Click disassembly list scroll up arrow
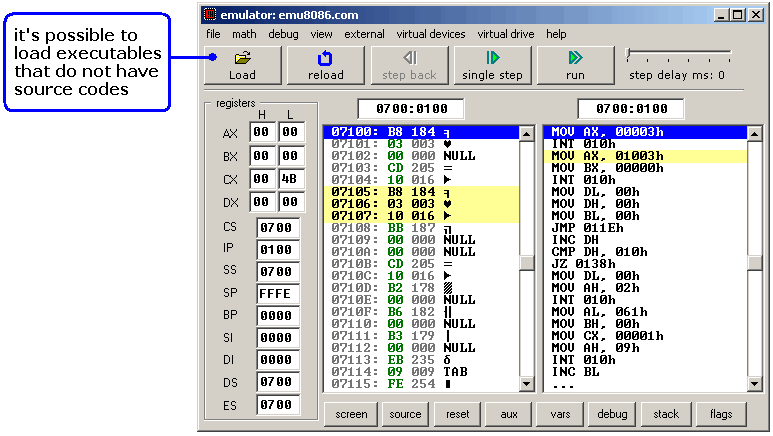Viewport: 773px width, 436px height. (755, 134)
